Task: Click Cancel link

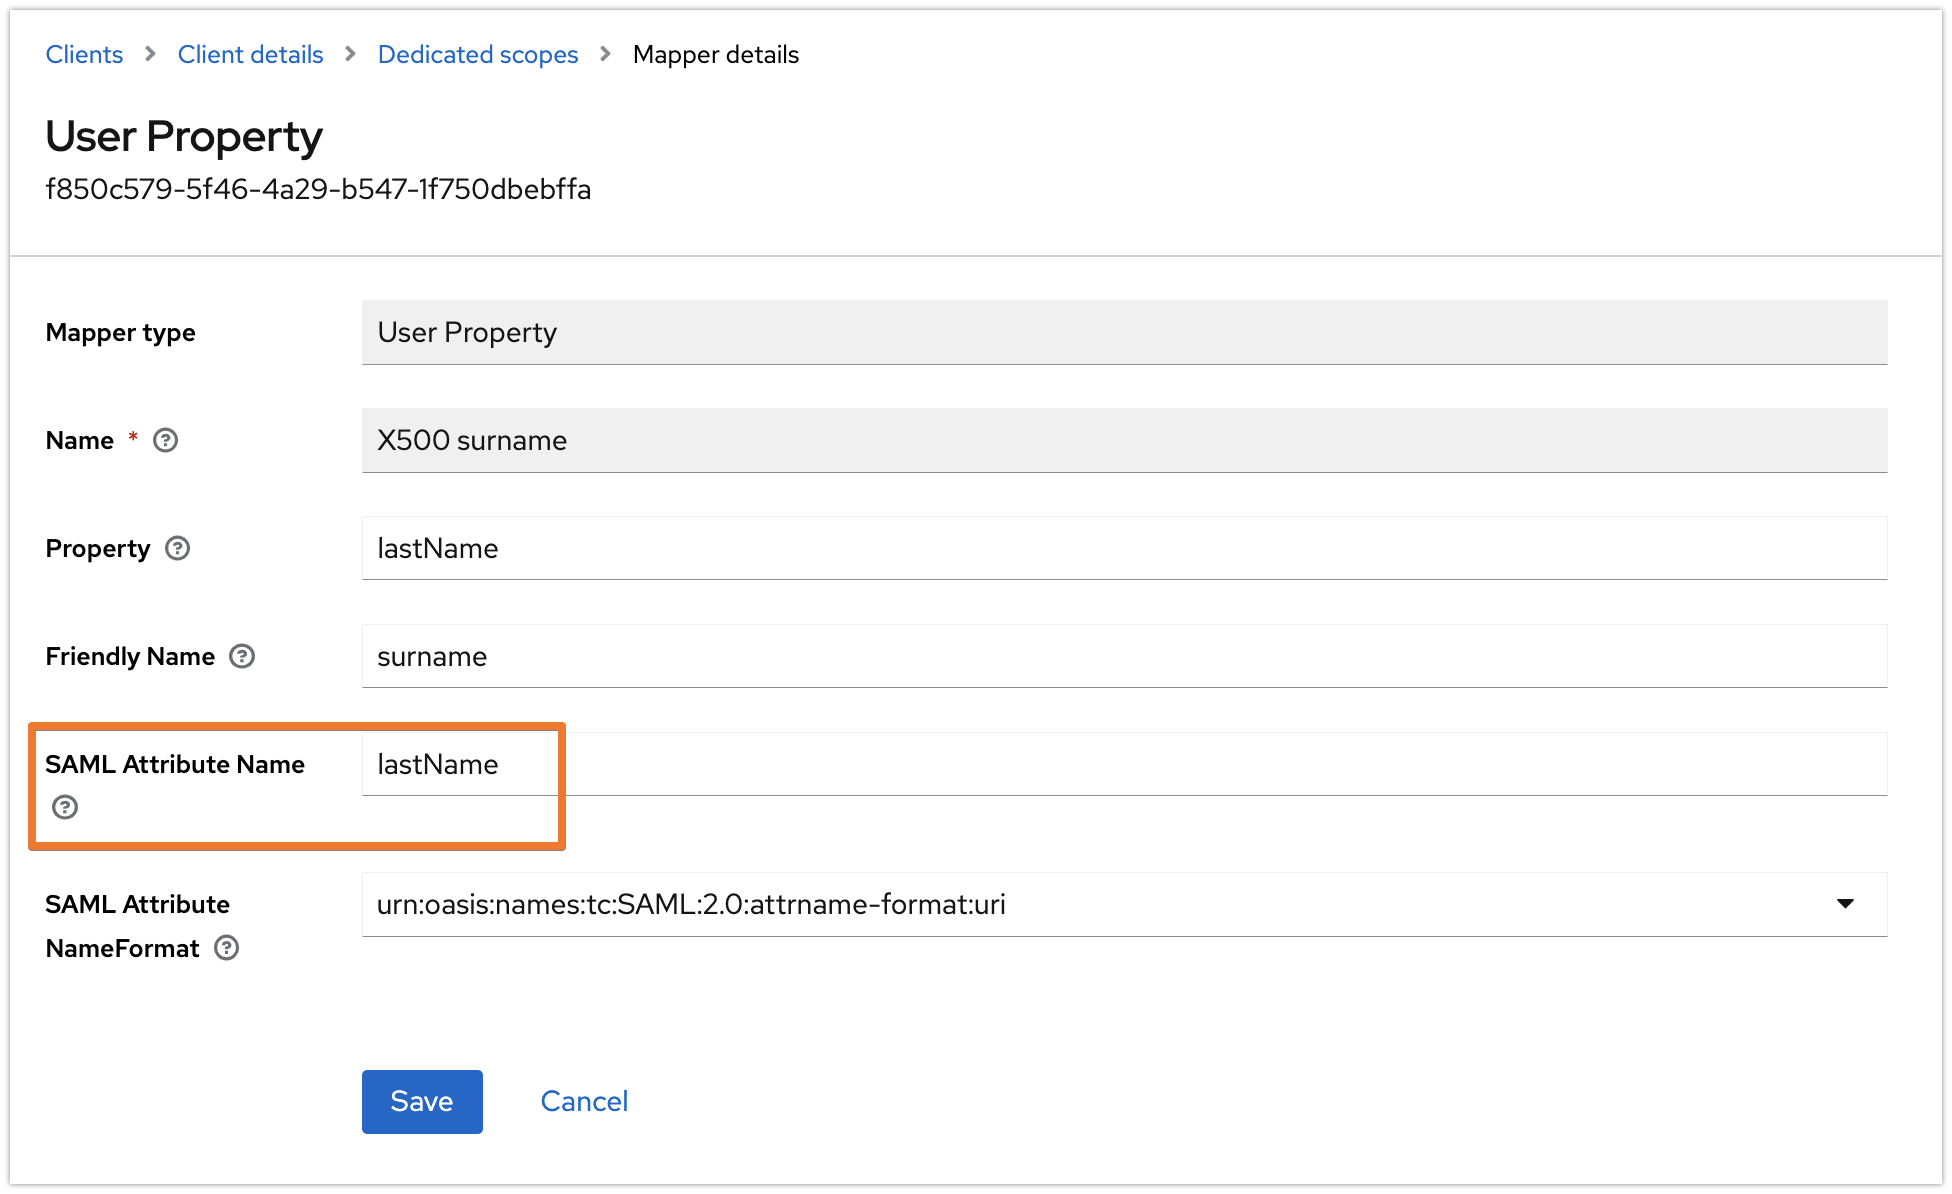Action: (584, 1101)
